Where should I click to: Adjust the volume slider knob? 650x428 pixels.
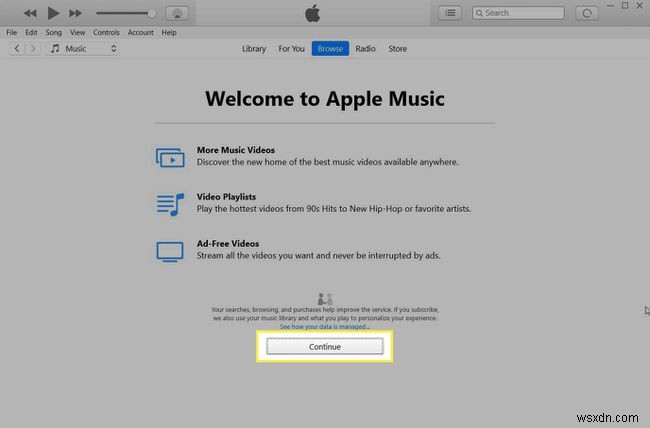pyautogui.click(x=152, y=13)
